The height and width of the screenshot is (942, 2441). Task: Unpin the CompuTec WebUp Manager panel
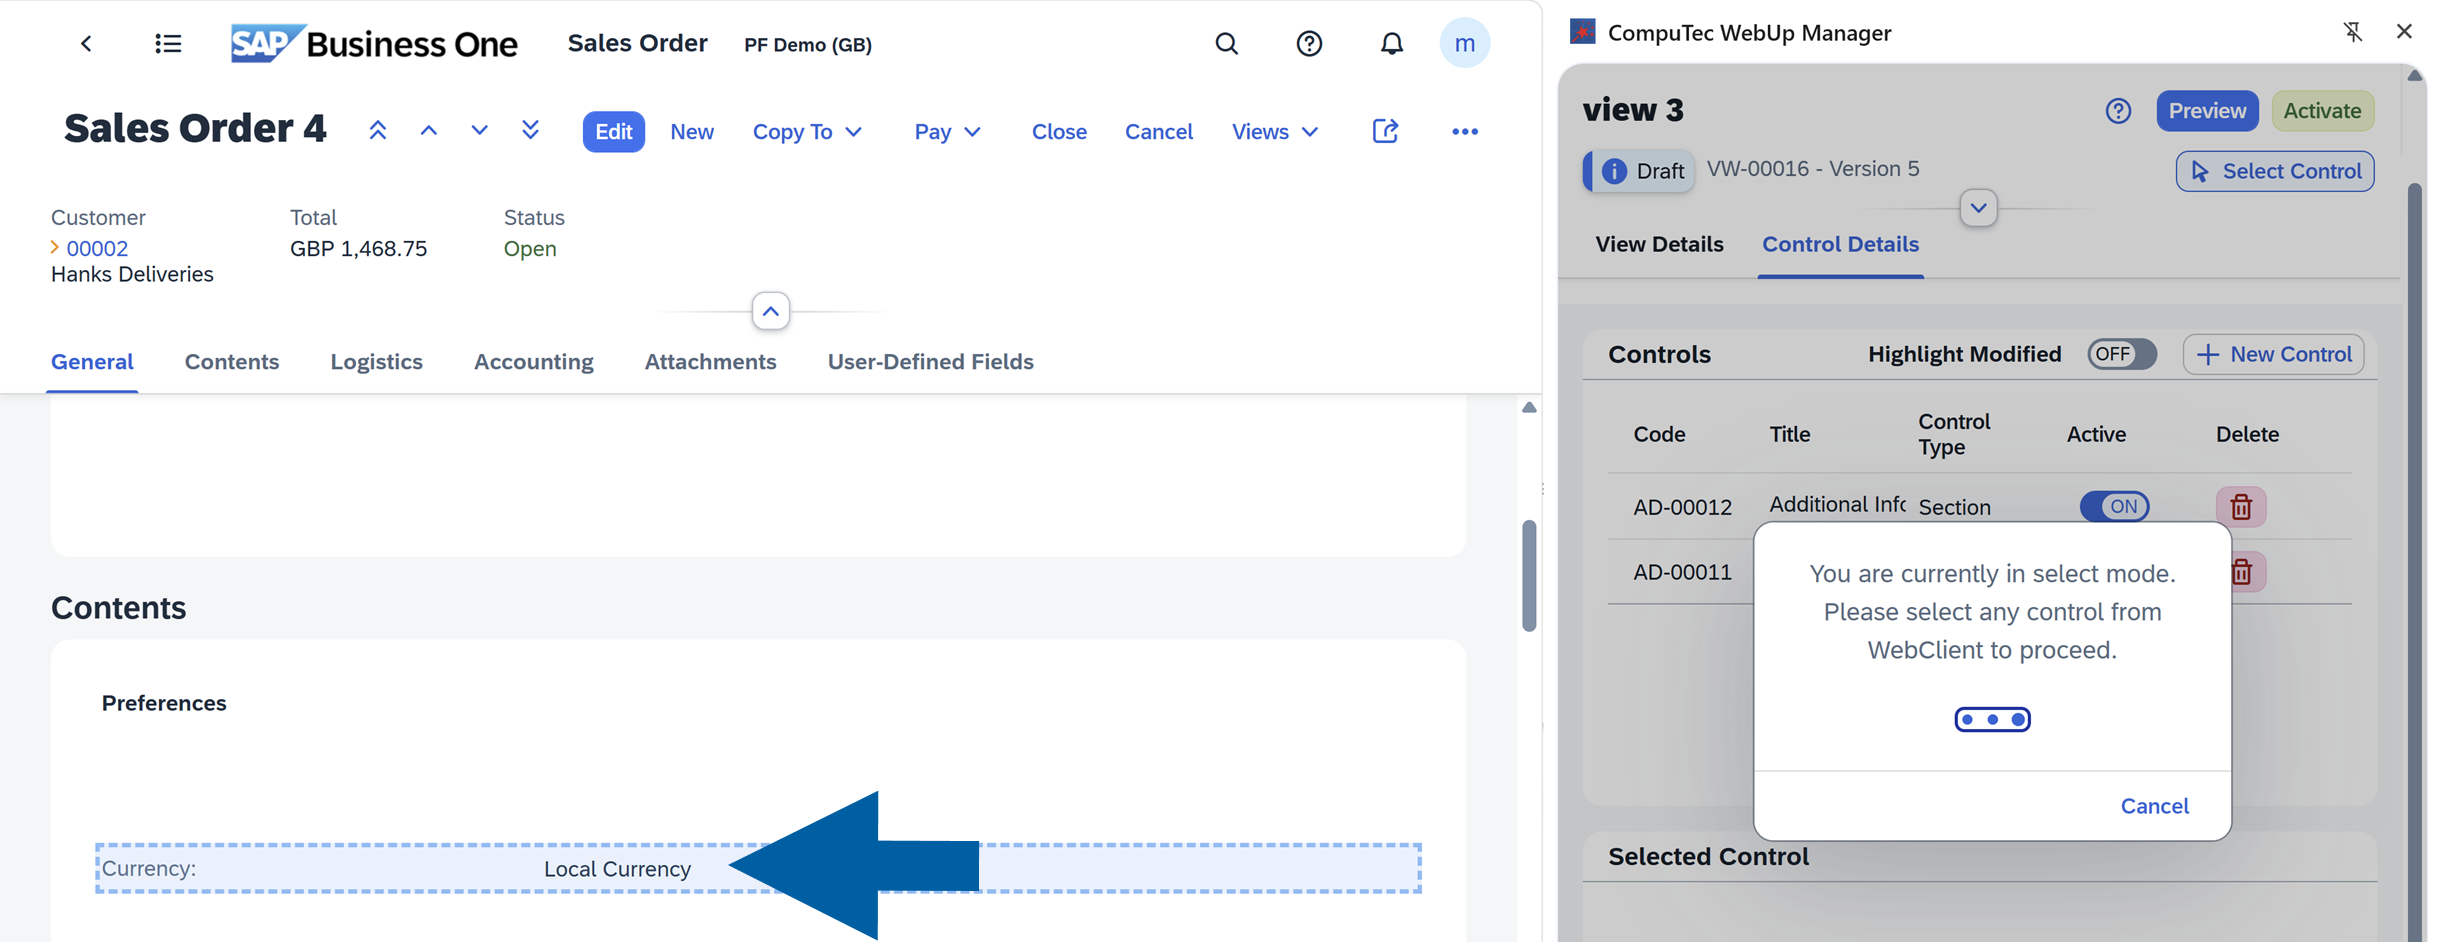2354,31
